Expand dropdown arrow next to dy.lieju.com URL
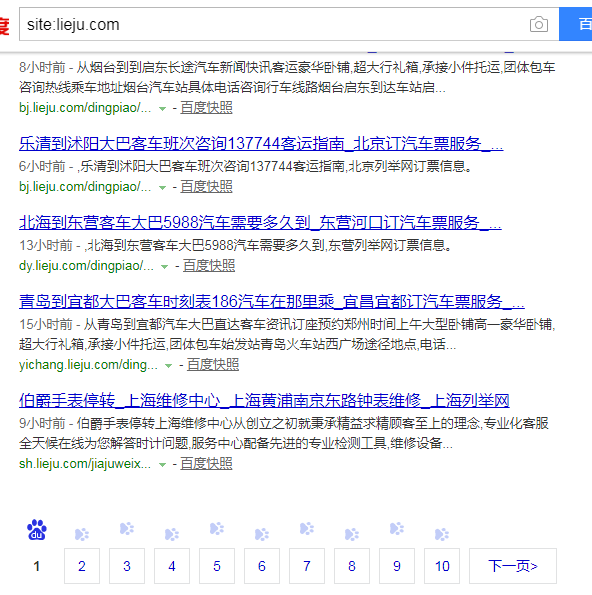Image resolution: width=592 pixels, height=595 pixels. tap(165, 267)
